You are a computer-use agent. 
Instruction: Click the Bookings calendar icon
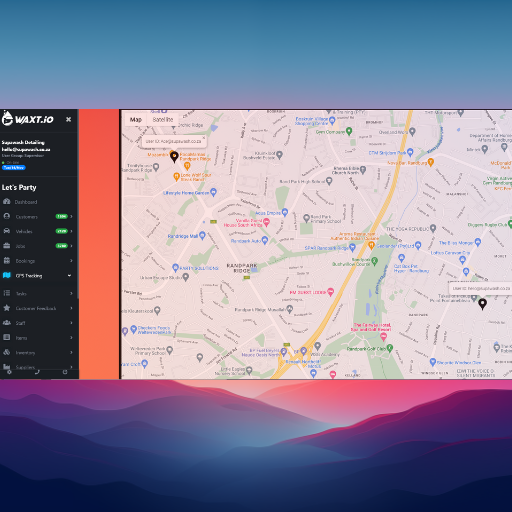(7, 260)
